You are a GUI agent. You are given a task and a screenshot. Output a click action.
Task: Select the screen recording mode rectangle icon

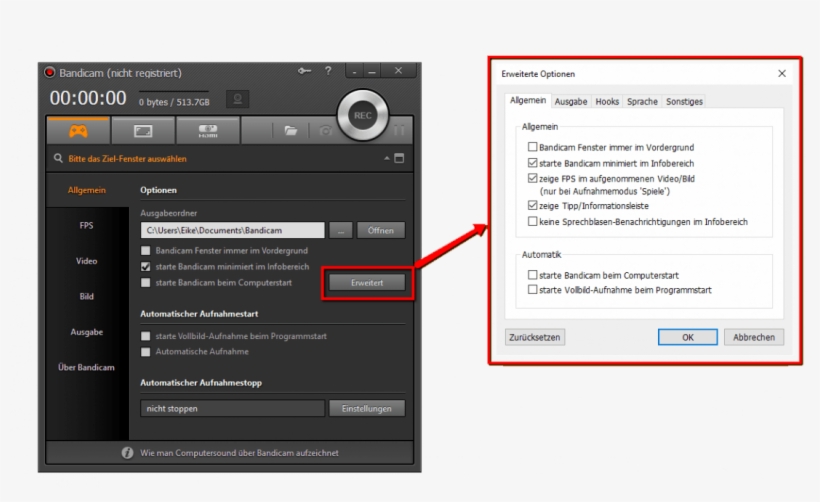pyautogui.click(x=143, y=131)
